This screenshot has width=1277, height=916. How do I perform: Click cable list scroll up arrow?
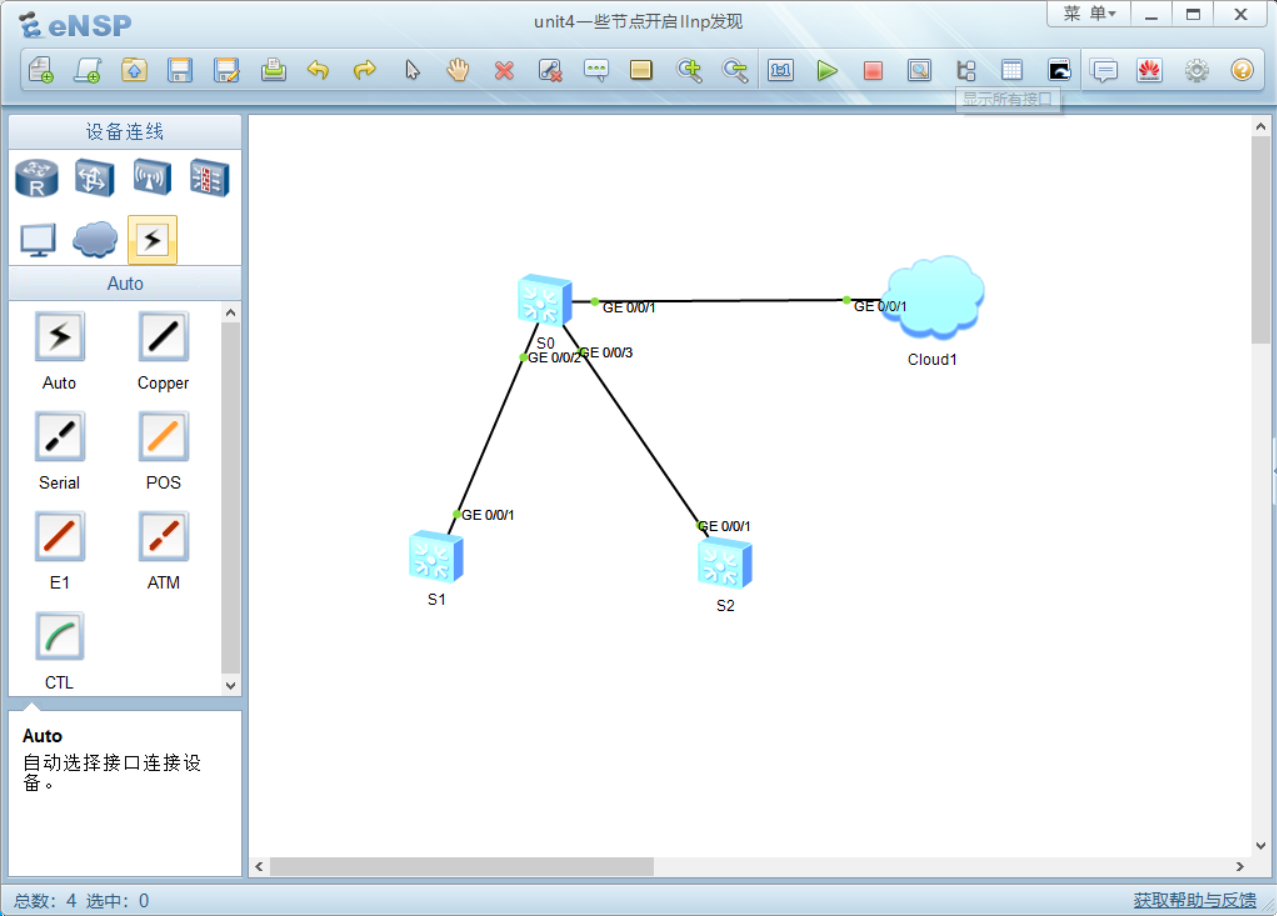231,313
